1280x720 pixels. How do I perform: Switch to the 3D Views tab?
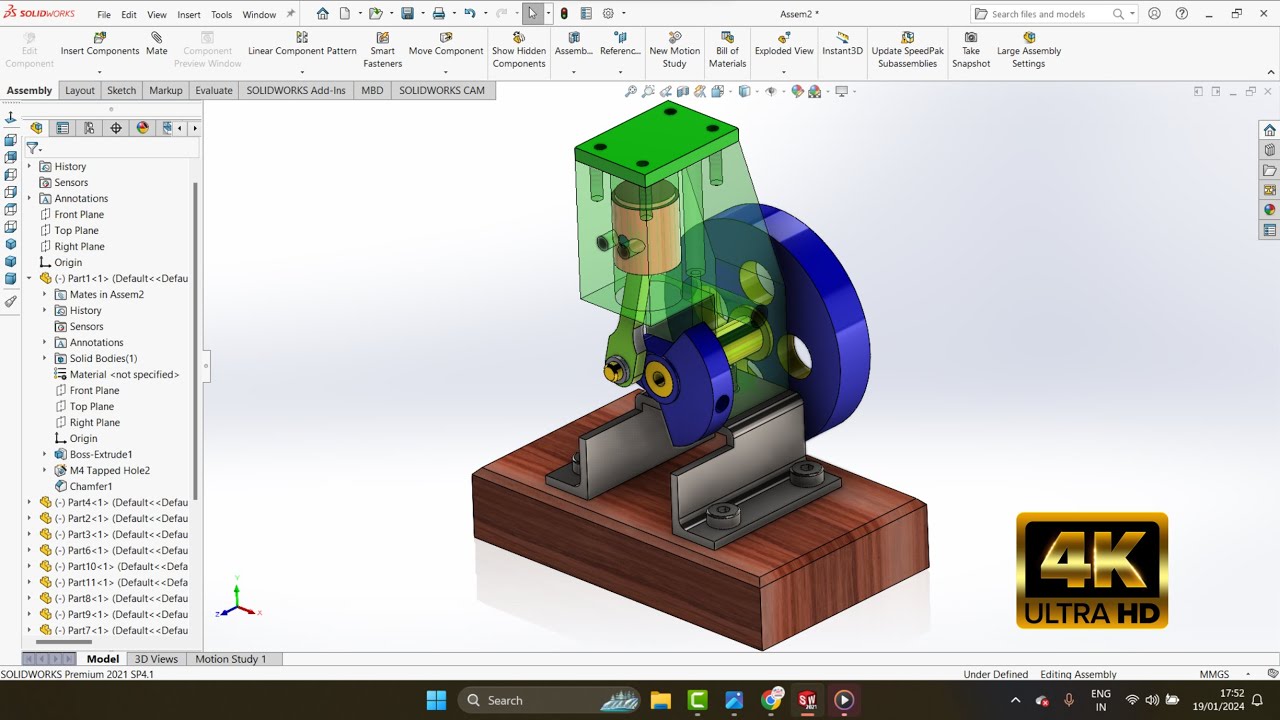(x=156, y=659)
